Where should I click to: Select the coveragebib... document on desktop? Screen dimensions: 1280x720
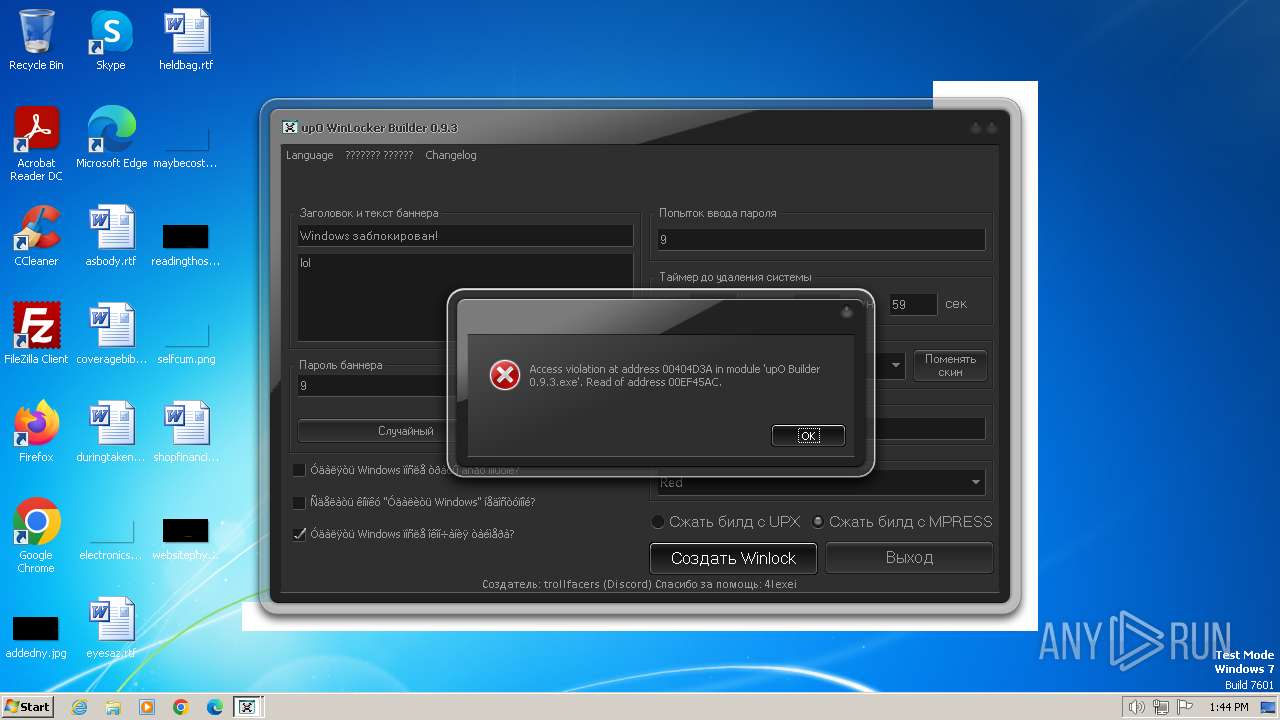[111, 334]
